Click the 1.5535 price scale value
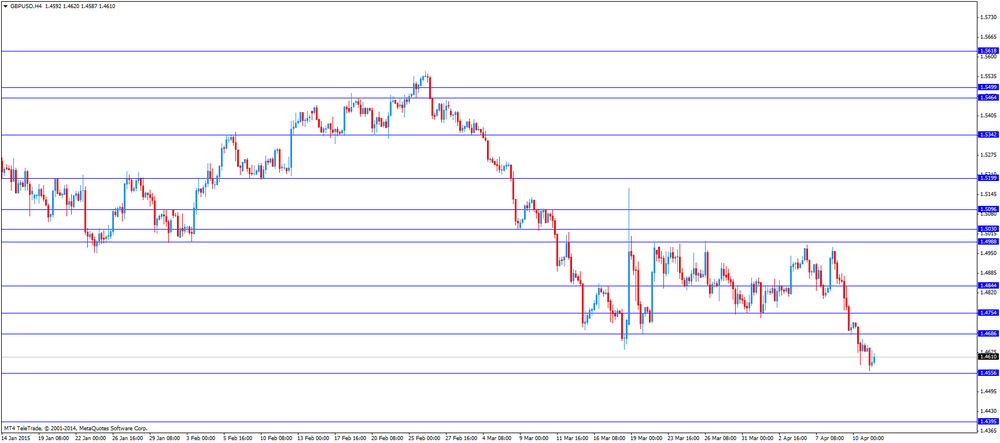Screen dimensions: 1000x443 pyautogui.click(x=987, y=76)
